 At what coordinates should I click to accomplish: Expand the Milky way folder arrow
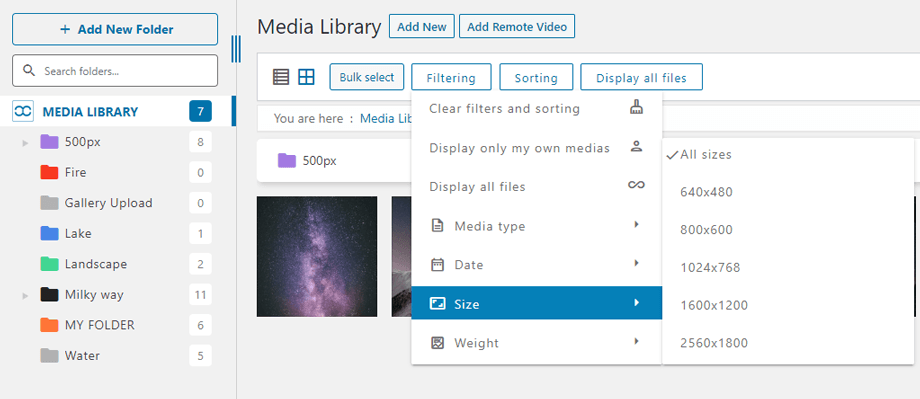click(x=25, y=295)
